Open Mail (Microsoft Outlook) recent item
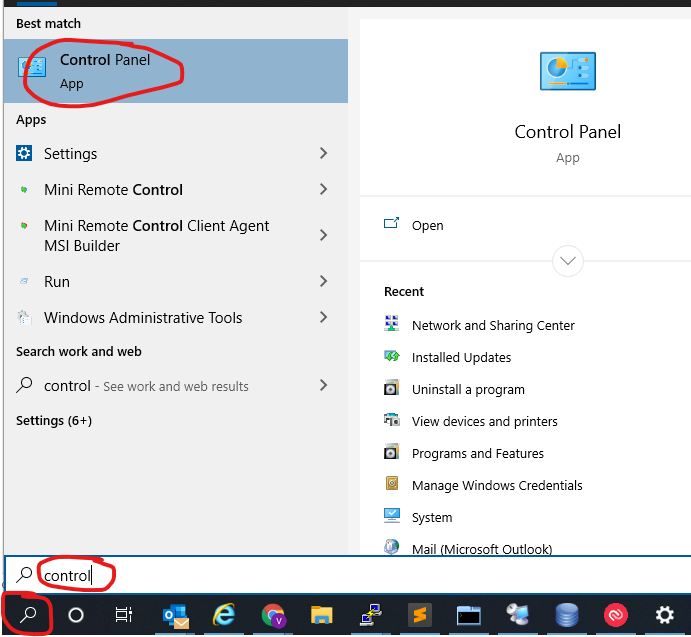Viewport: 691px width, 637px height. click(482, 549)
